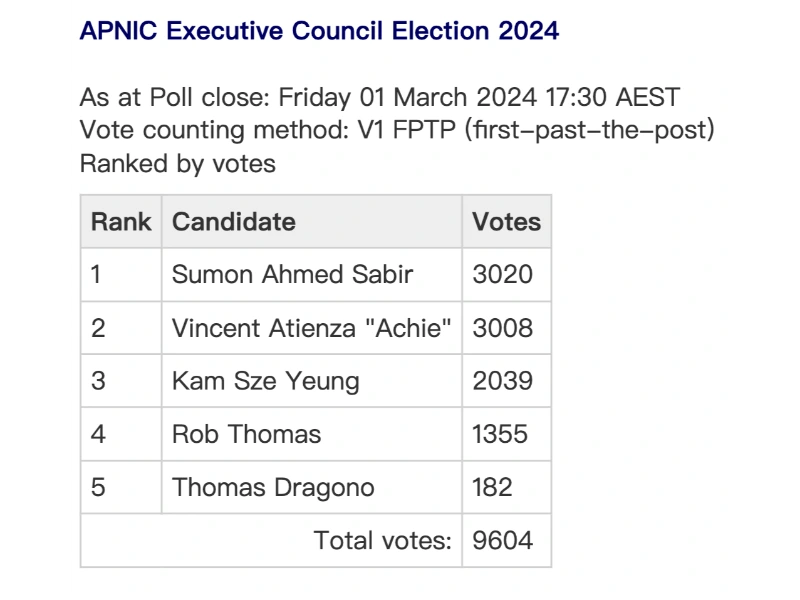800x600 pixels.
Task: Click the Rank column header
Action: tap(121, 221)
